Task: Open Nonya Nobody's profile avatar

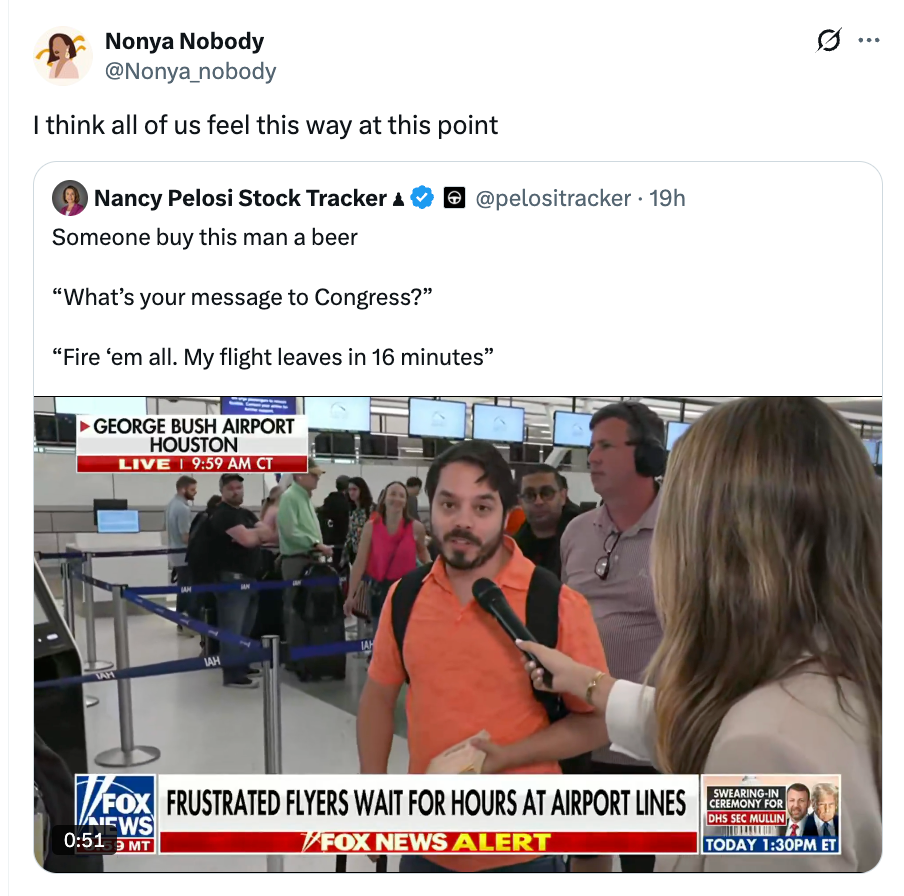Action: [x=63, y=56]
